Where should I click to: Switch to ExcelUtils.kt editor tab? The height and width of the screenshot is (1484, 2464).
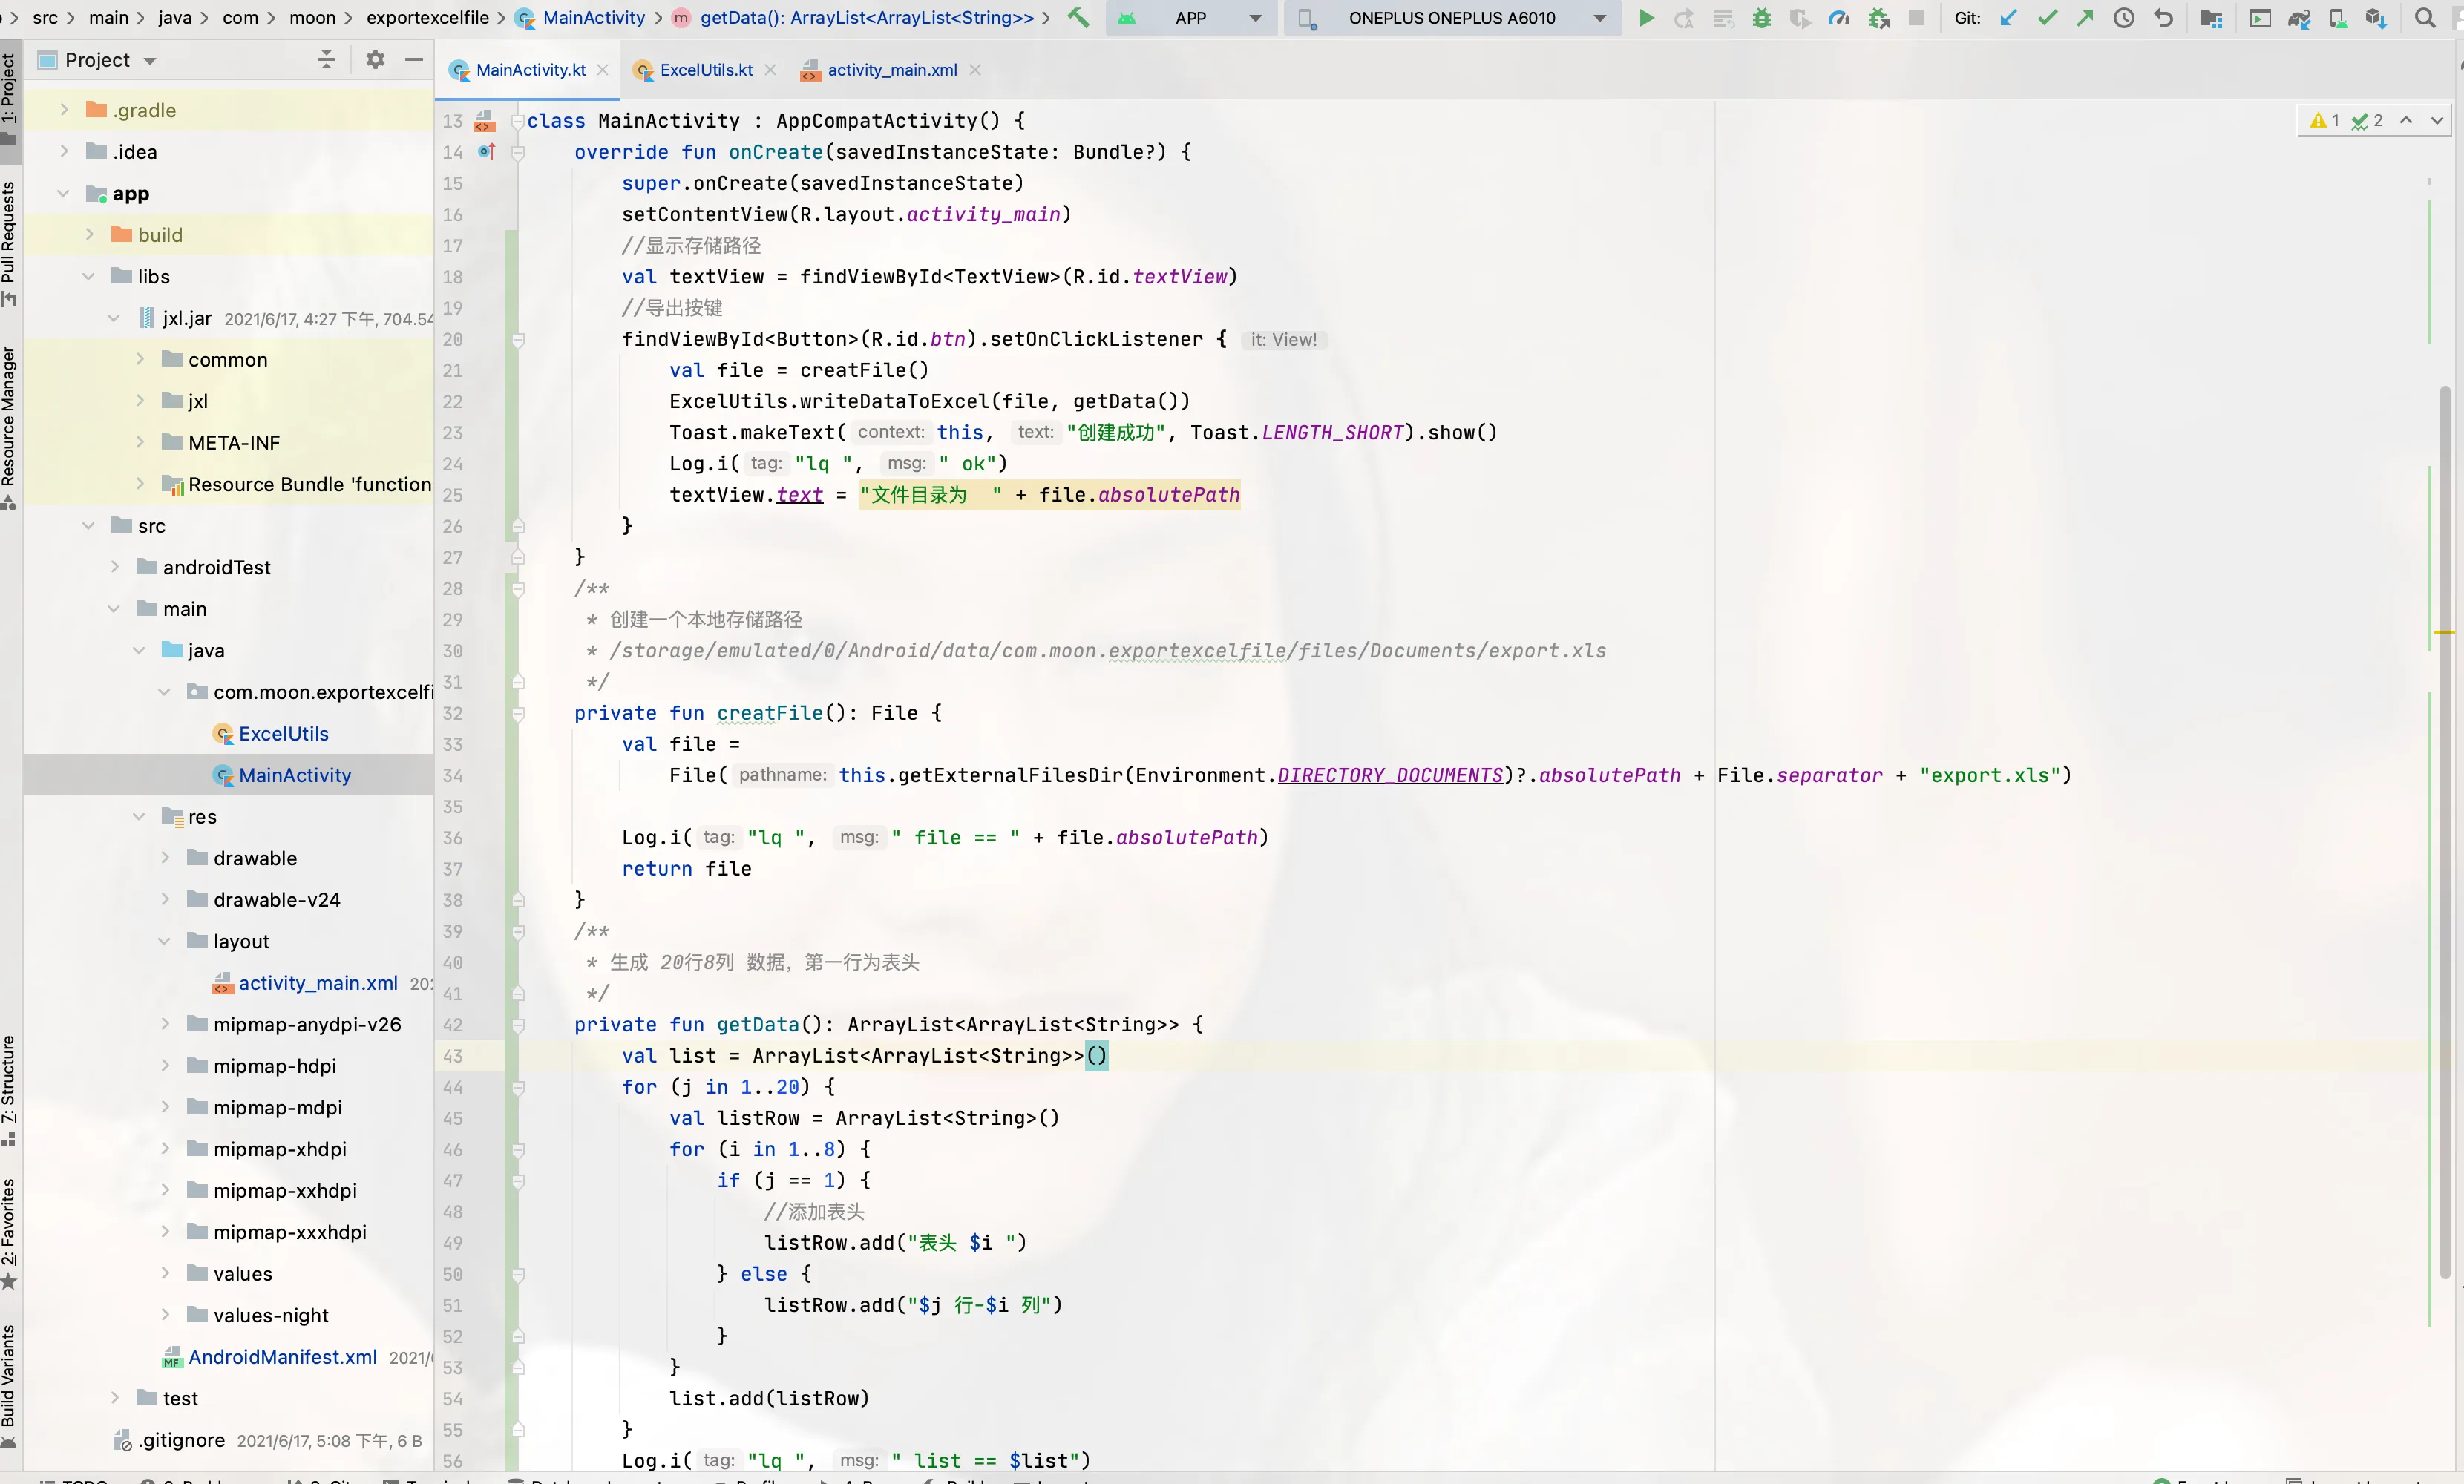point(706,70)
